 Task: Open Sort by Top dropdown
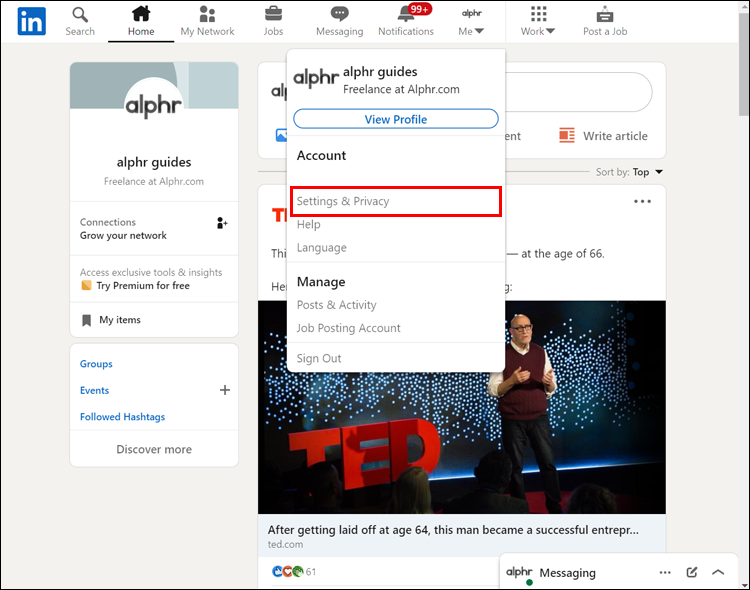point(629,172)
